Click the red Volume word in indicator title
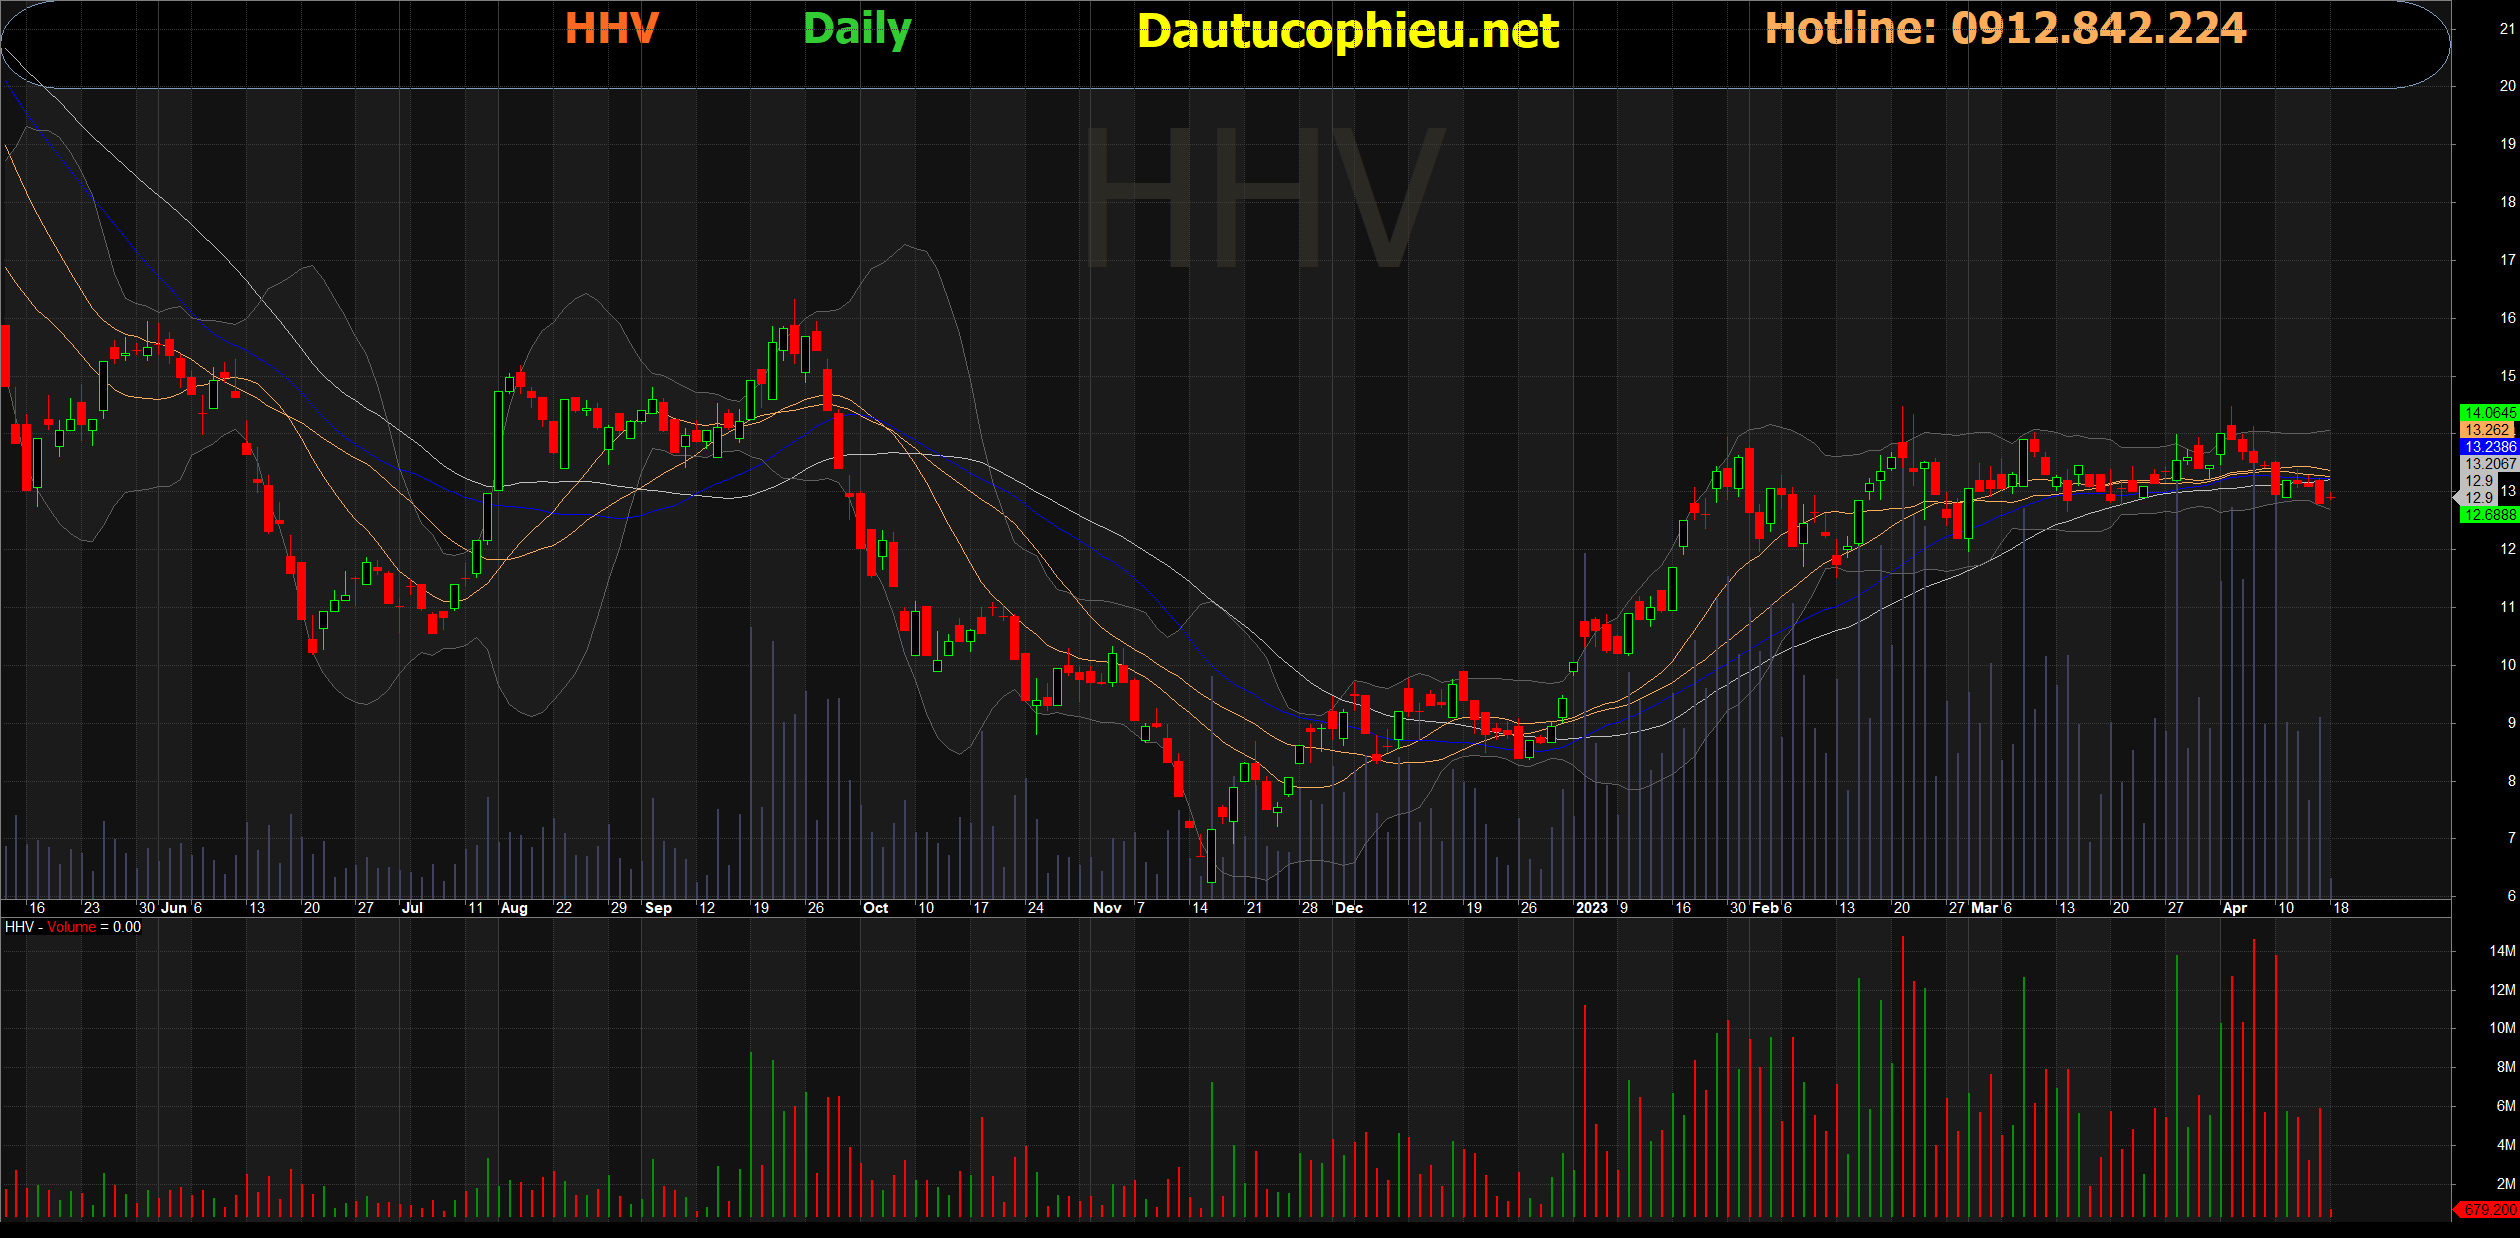The width and height of the screenshot is (2520, 1238). [71, 927]
